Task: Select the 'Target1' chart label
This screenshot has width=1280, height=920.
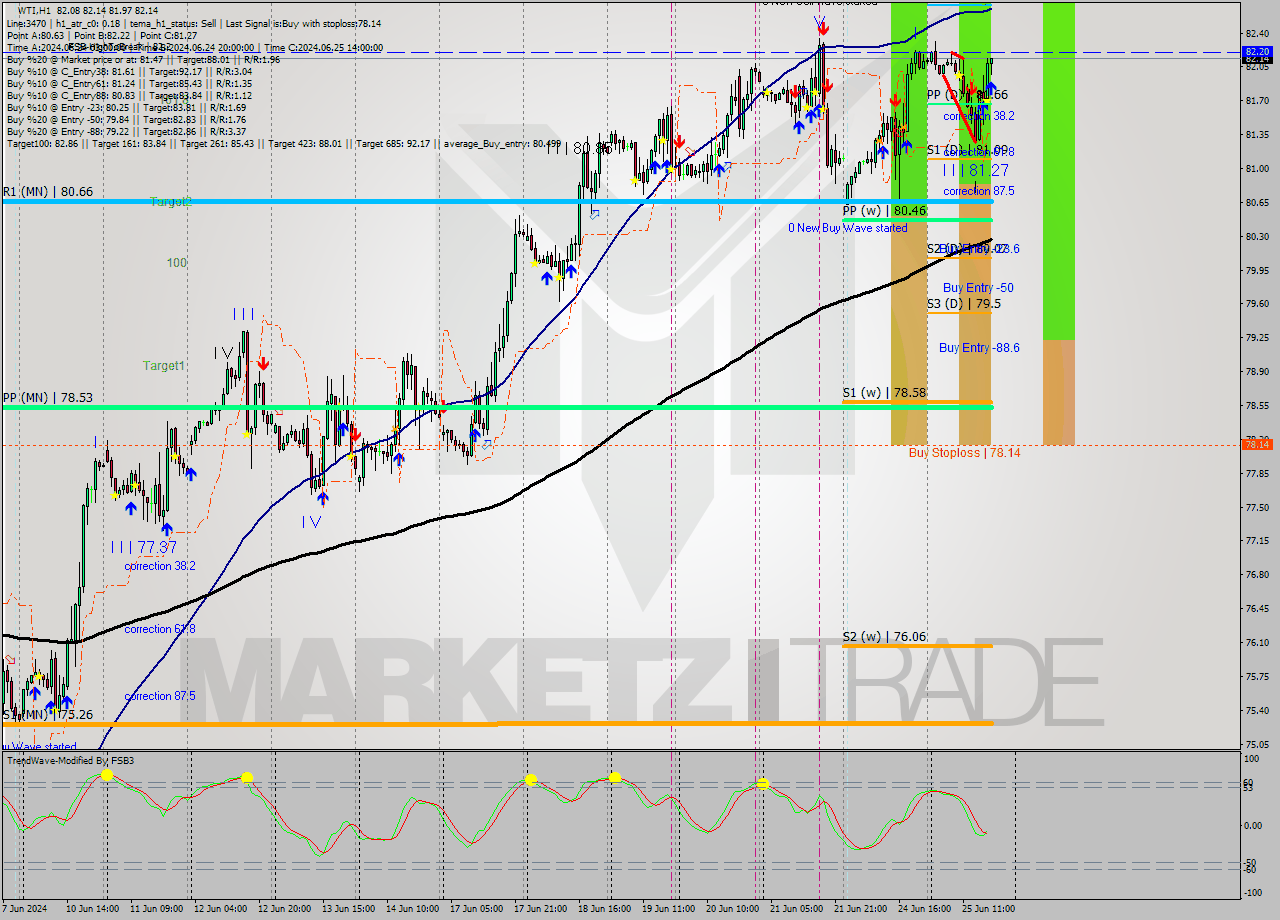Action: (163, 366)
